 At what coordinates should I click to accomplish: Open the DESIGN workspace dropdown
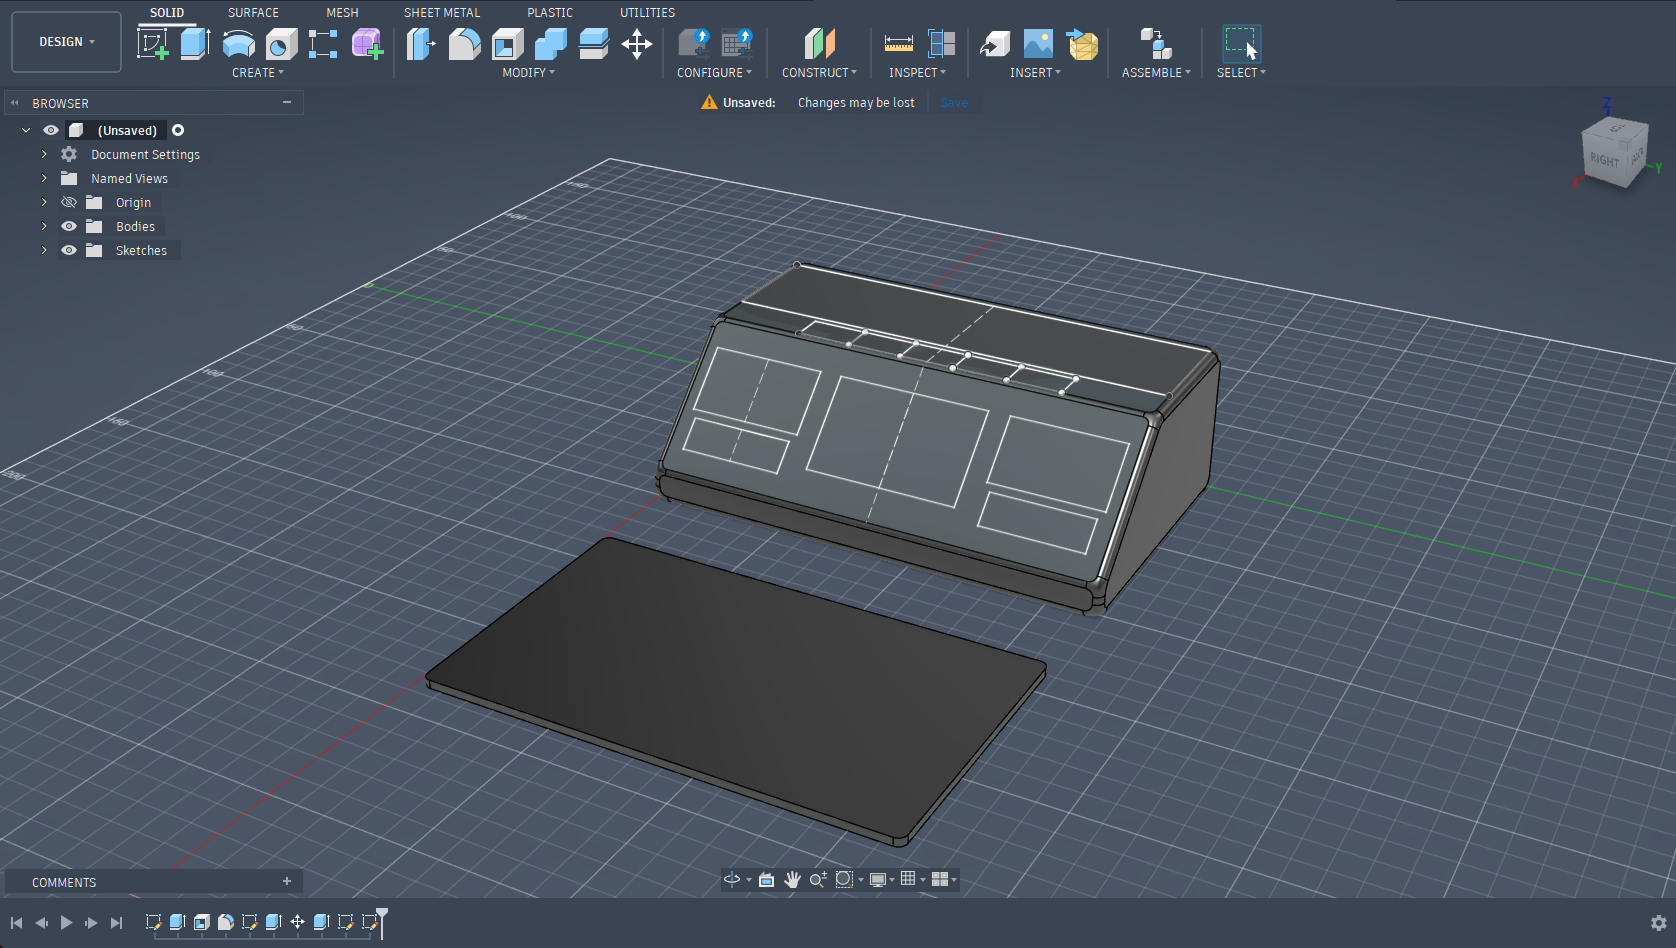(66, 42)
